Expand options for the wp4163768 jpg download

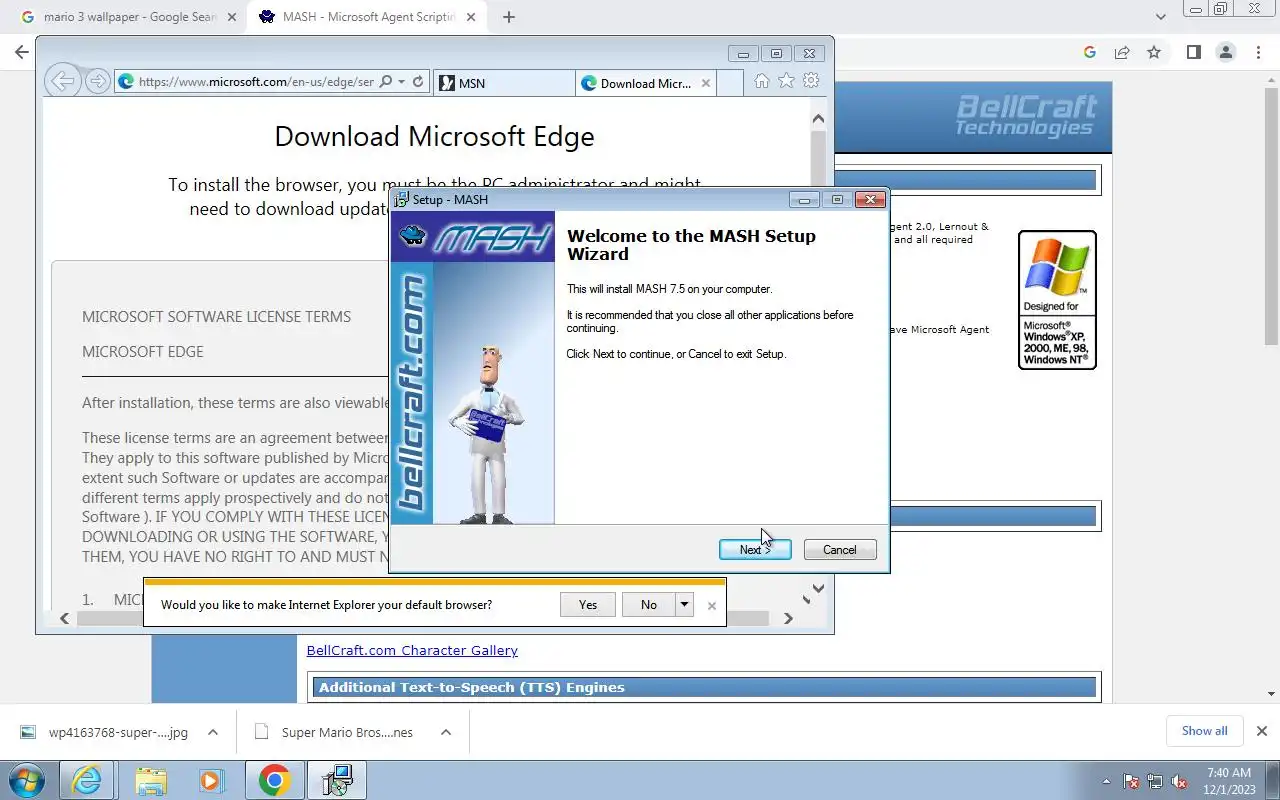(x=213, y=732)
